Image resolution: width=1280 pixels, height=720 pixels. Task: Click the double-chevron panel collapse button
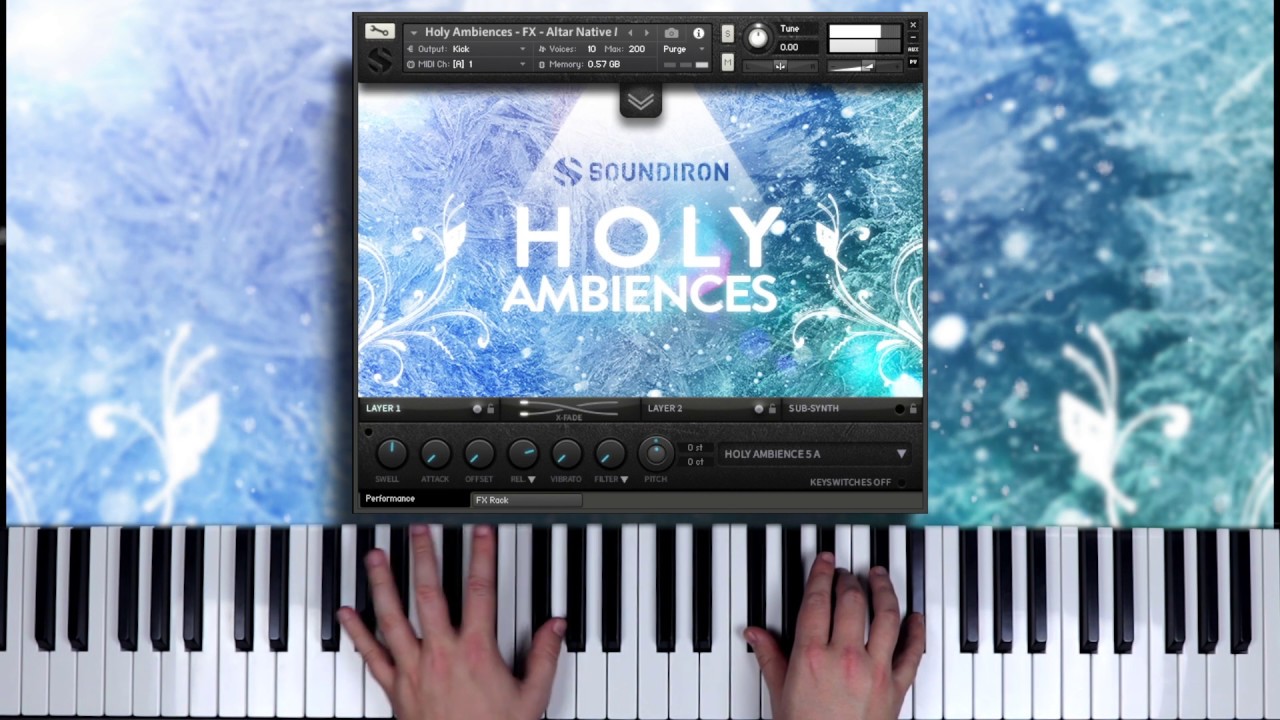tap(641, 100)
